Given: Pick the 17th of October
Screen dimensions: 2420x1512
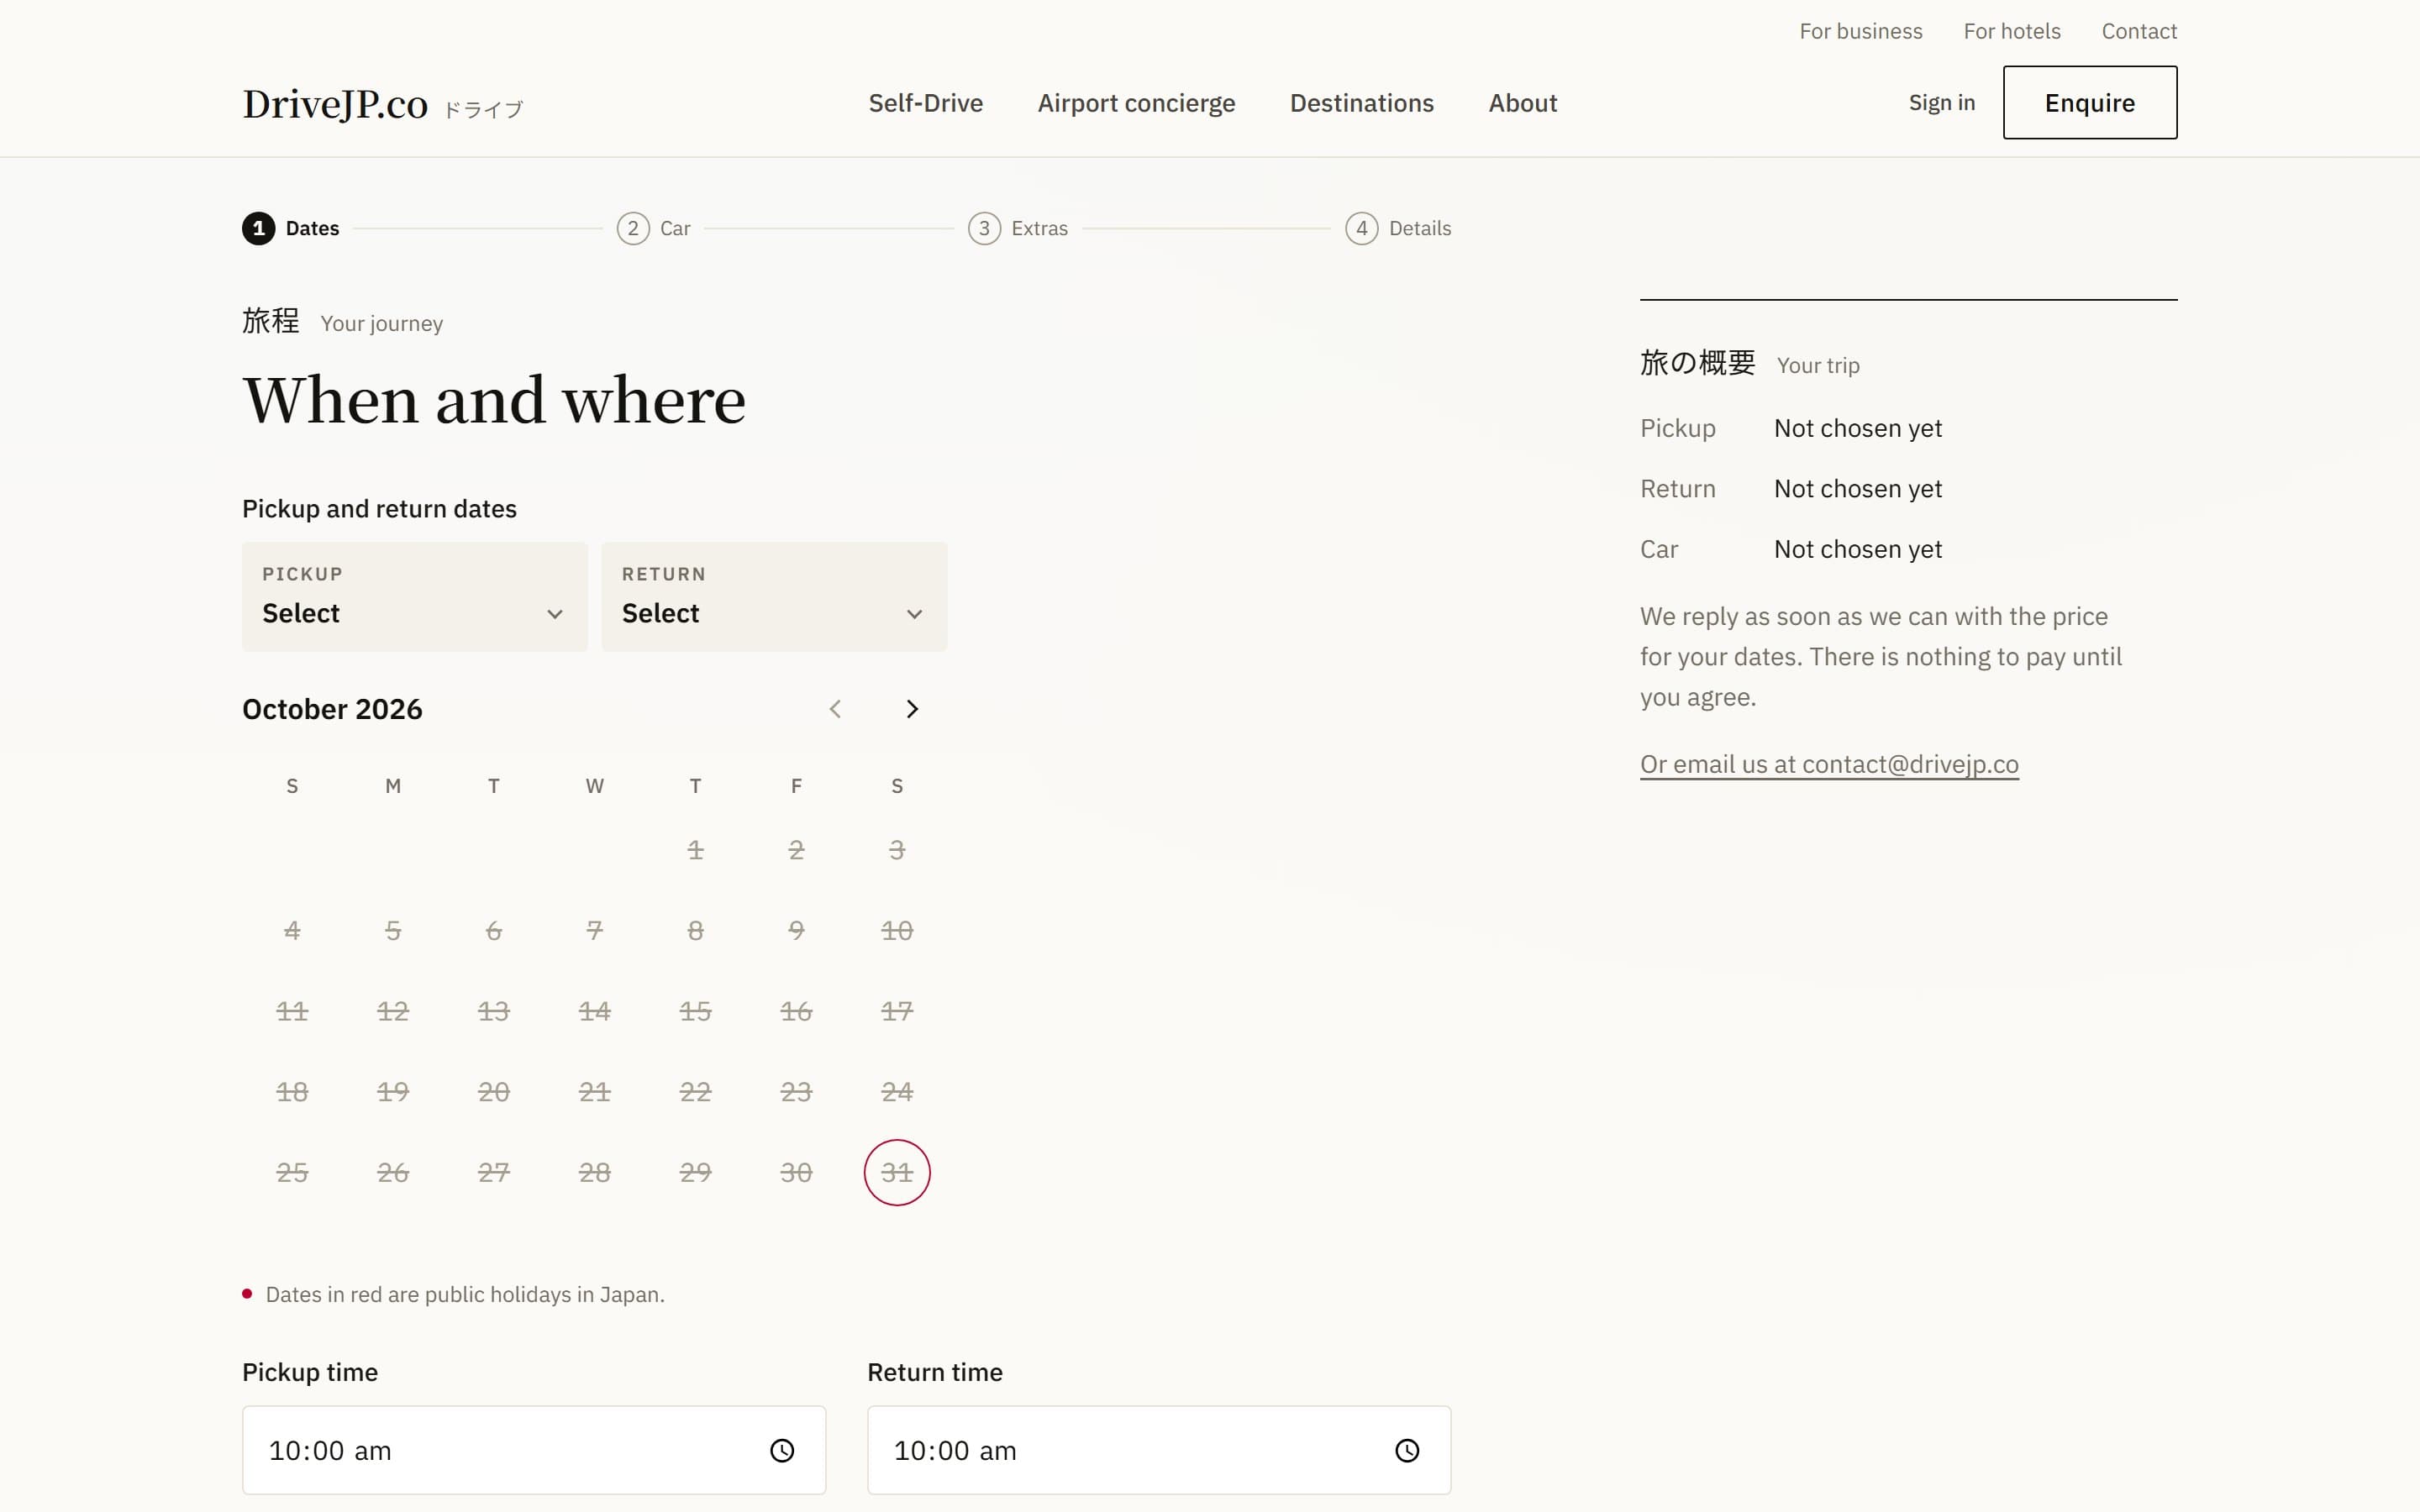Looking at the screenshot, I should (897, 1012).
